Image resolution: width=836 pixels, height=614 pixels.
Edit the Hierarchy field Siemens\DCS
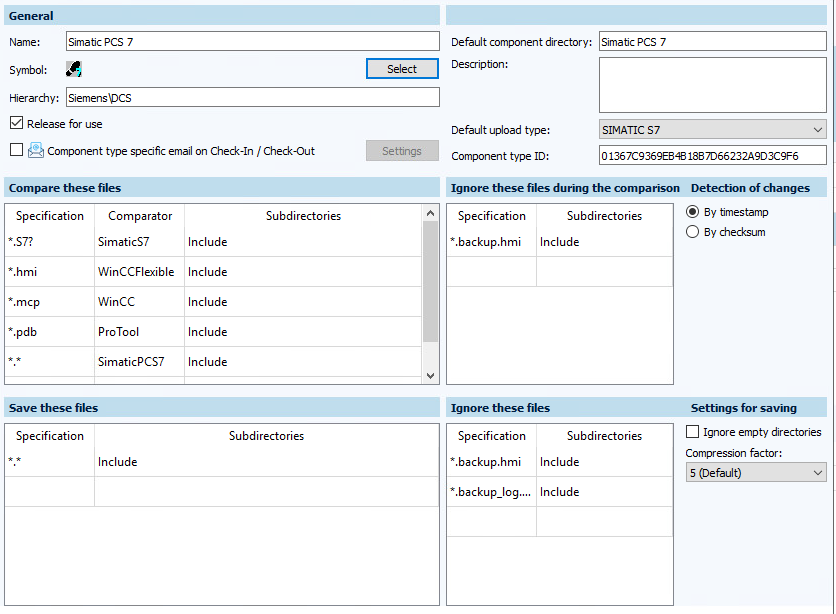(x=253, y=98)
